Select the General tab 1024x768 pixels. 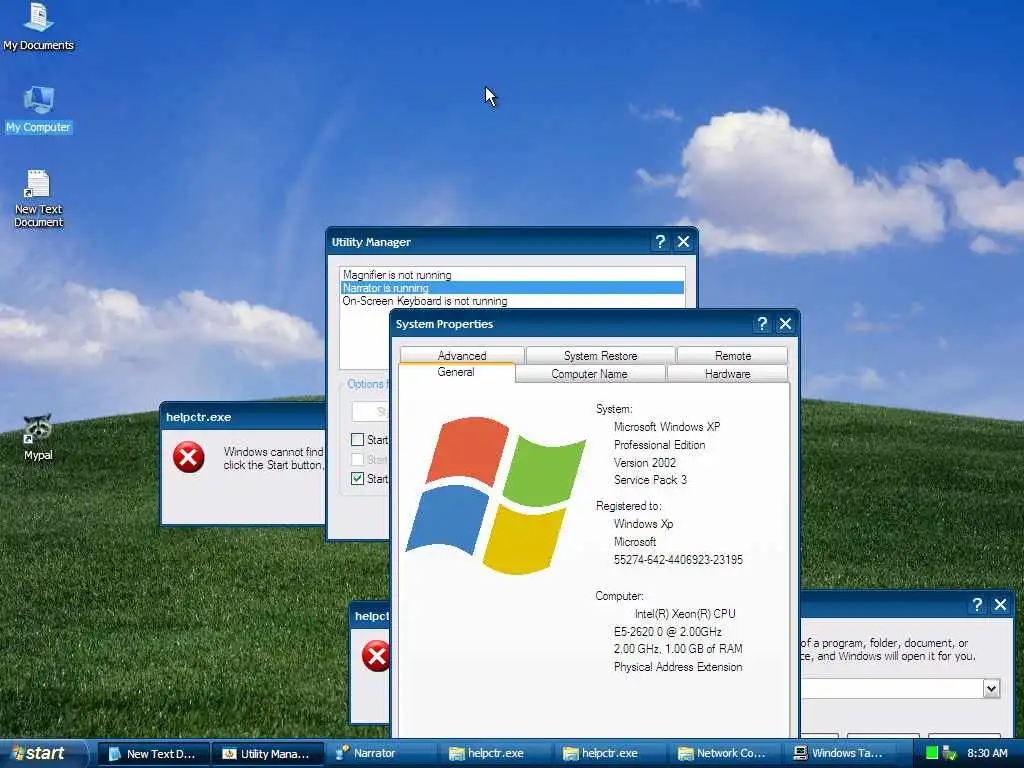pos(456,372)
